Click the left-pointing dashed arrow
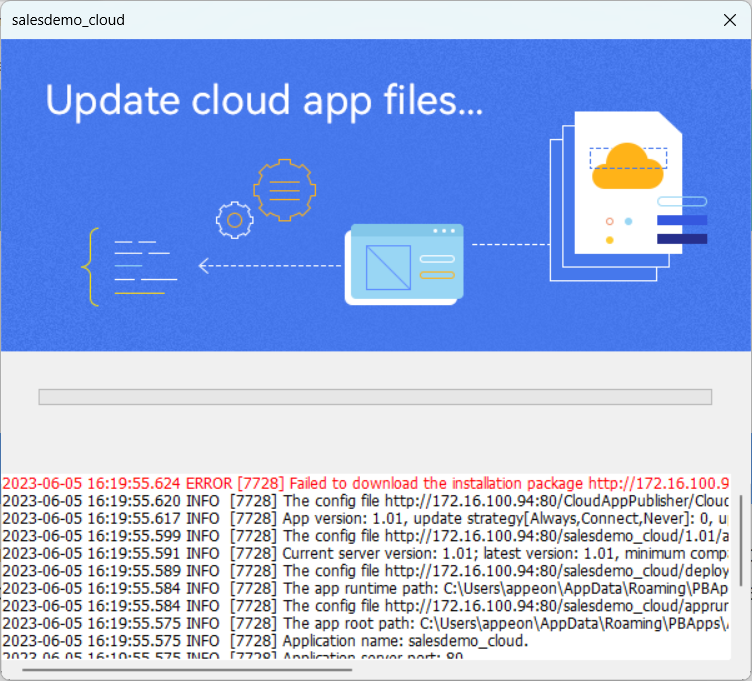The height and width of the screenshot is (681, 752). [268, 266]
